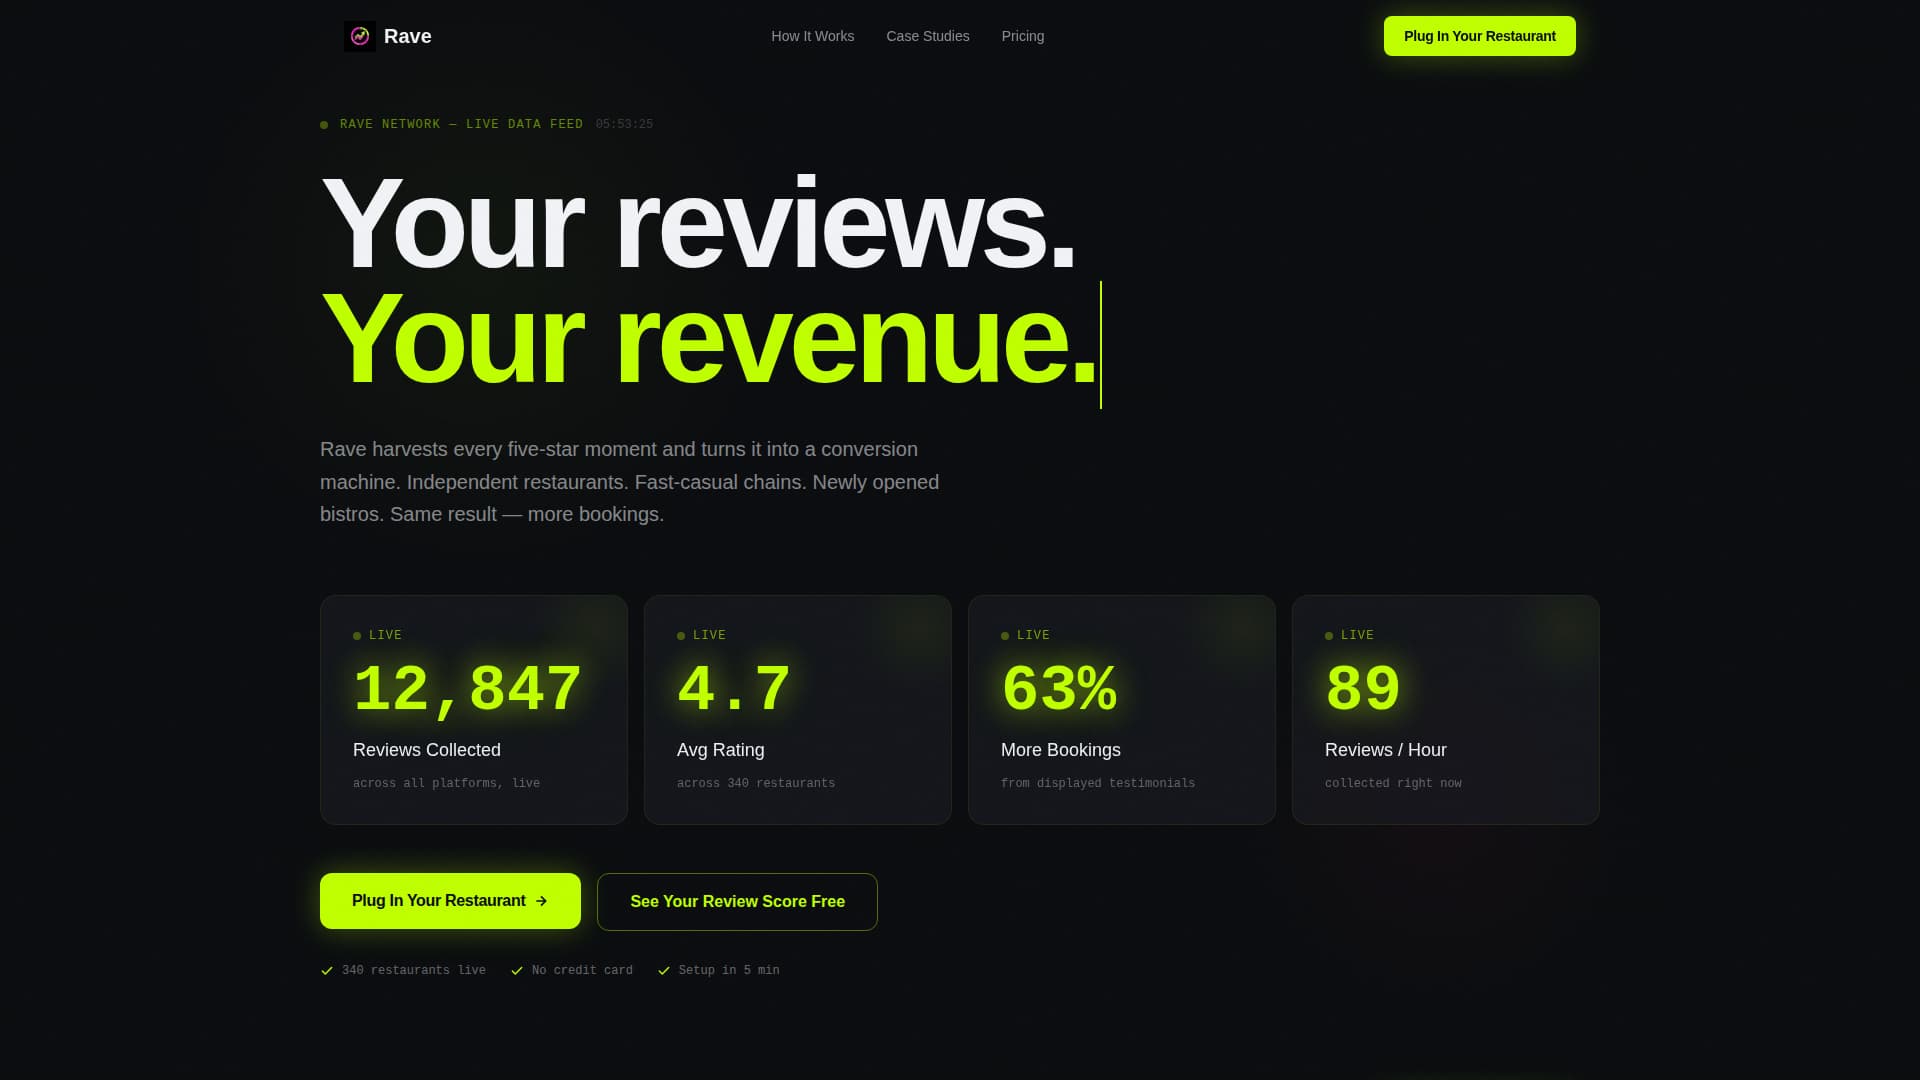The width and height of the screenshot is (1920, 1080).
Task: Click the More Bookings label
Action: 1061,750
